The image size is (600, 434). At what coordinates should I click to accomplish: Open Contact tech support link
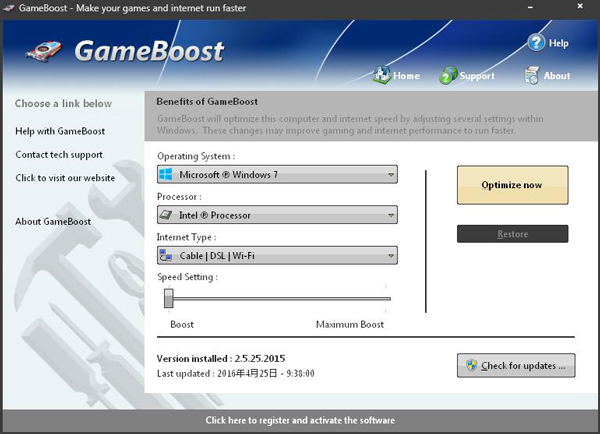pyautogui.click(x=59, y=155)
